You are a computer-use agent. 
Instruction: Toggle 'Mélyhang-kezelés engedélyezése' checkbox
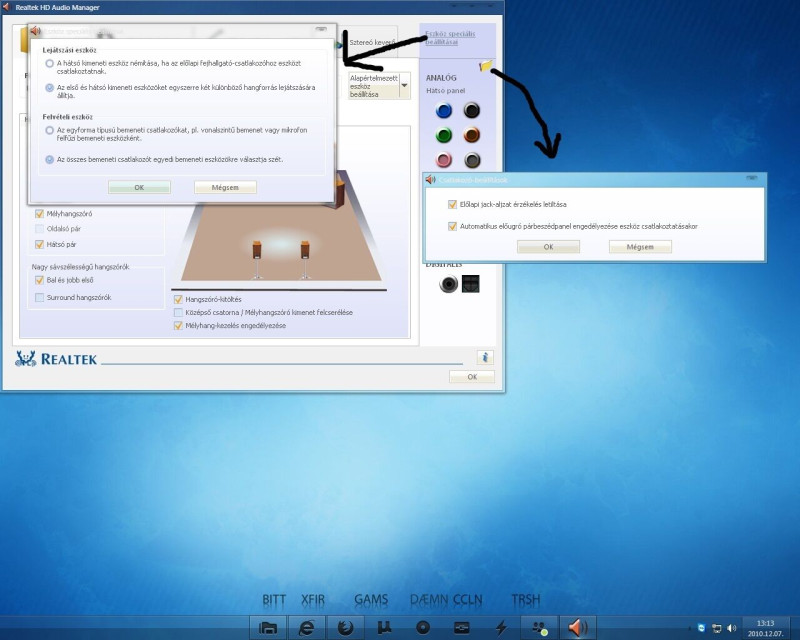(x=178, y=326)
